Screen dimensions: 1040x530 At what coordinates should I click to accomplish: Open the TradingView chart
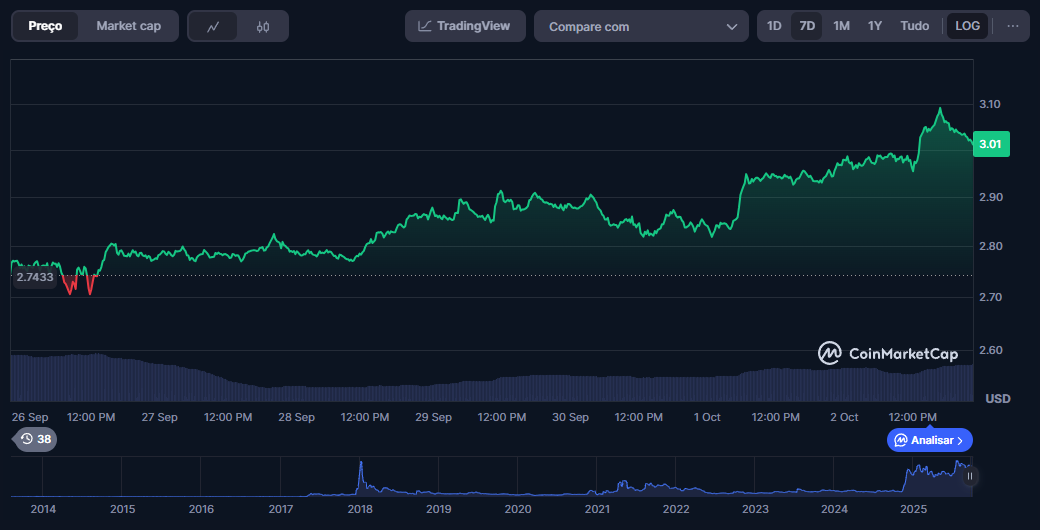(463, 26)
